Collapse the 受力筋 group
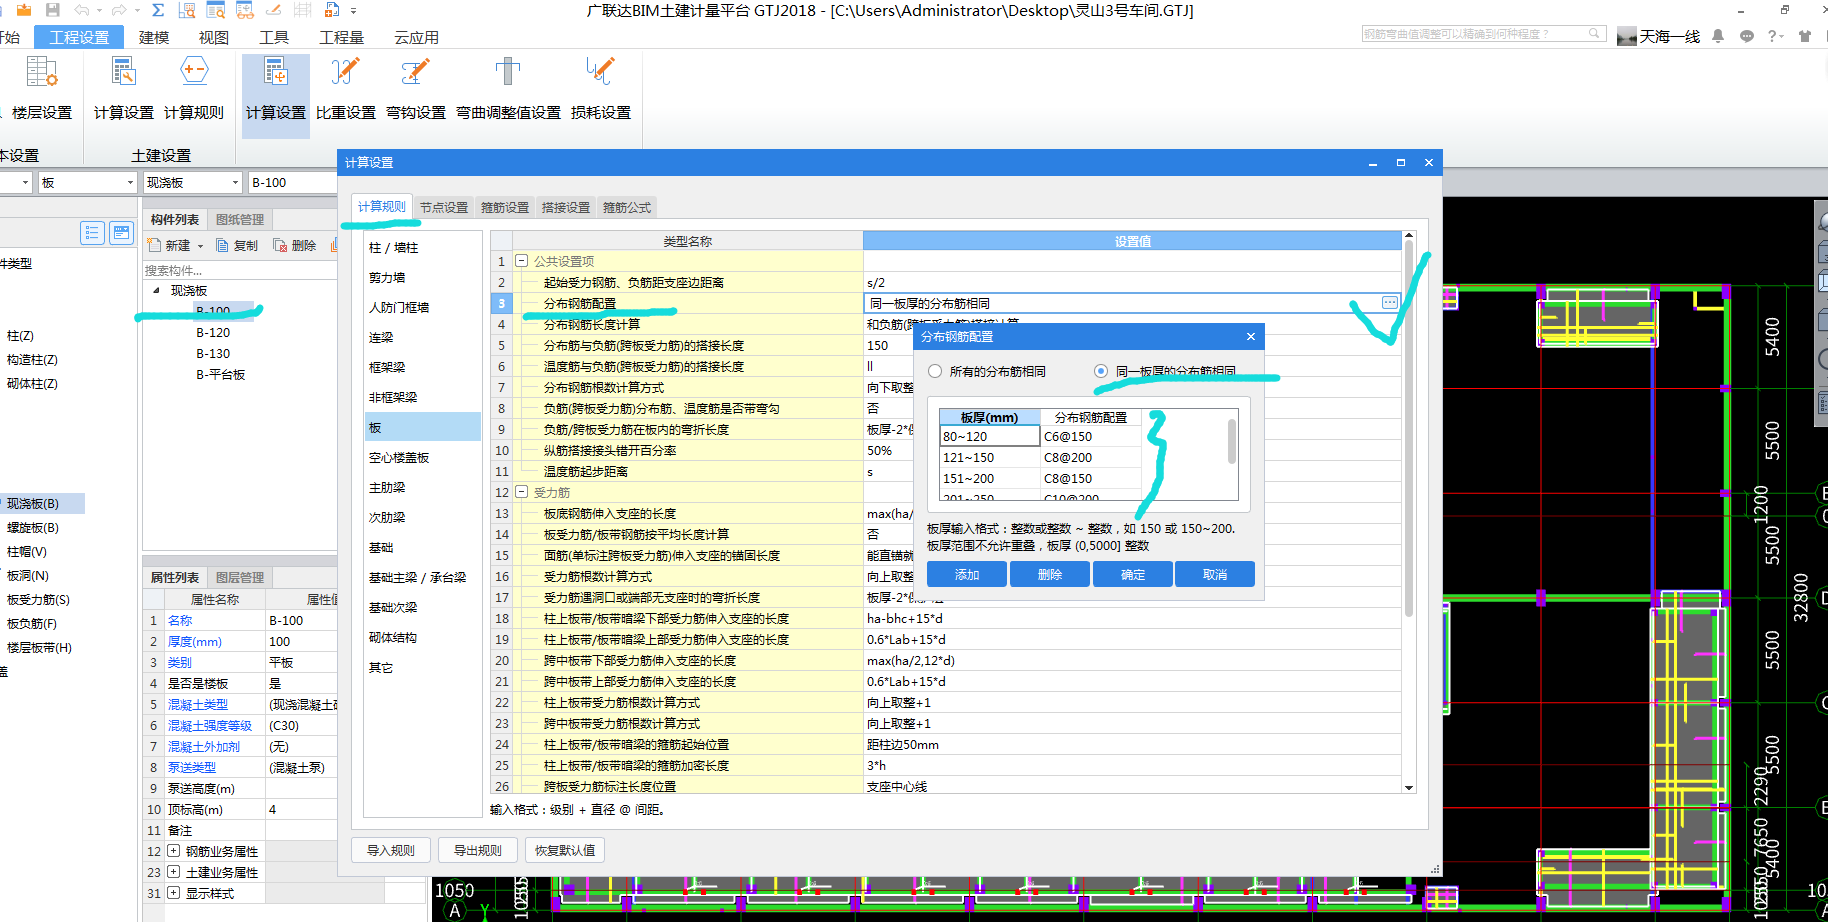 (x=521, y=492)
